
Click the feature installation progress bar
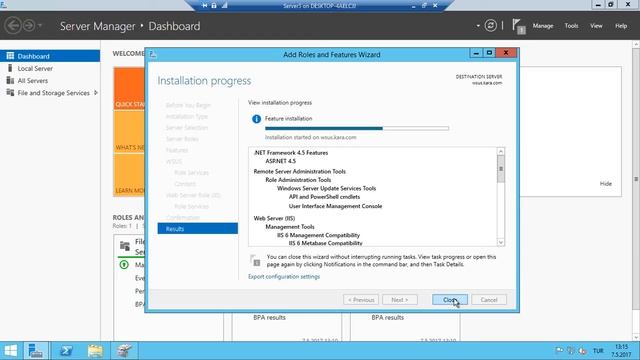point(357,128)
